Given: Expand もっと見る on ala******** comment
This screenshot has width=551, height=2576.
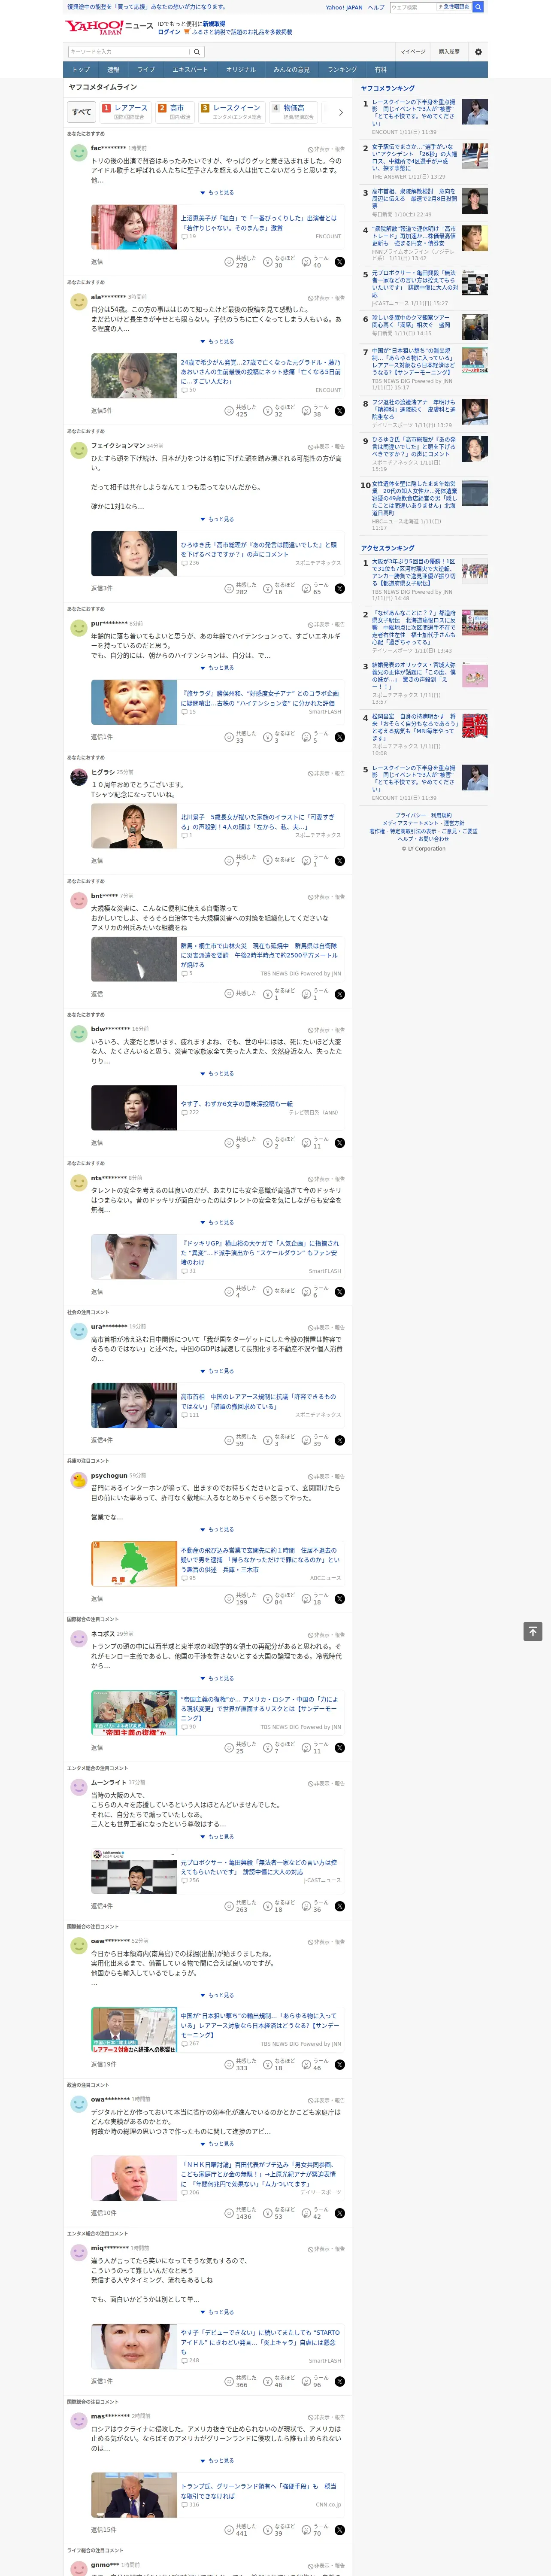Looking at the screenshot, I should coord(217,342).
